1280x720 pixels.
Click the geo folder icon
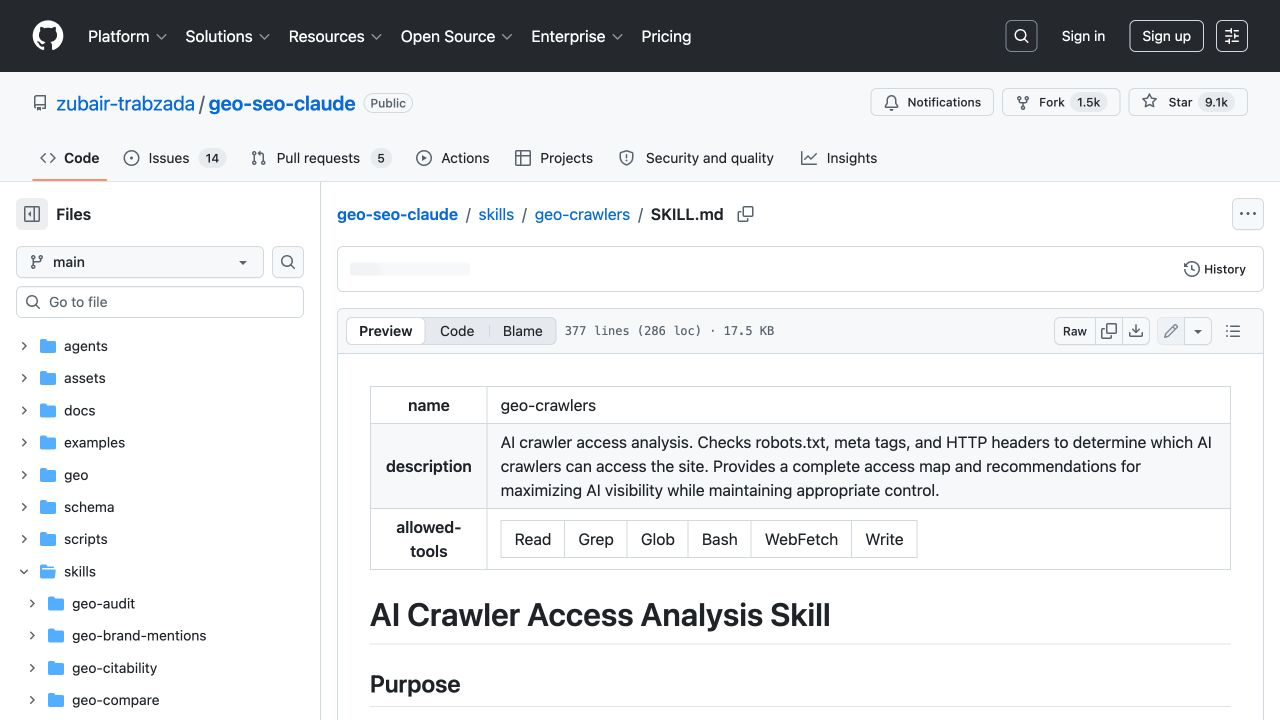tap(48, 475)
